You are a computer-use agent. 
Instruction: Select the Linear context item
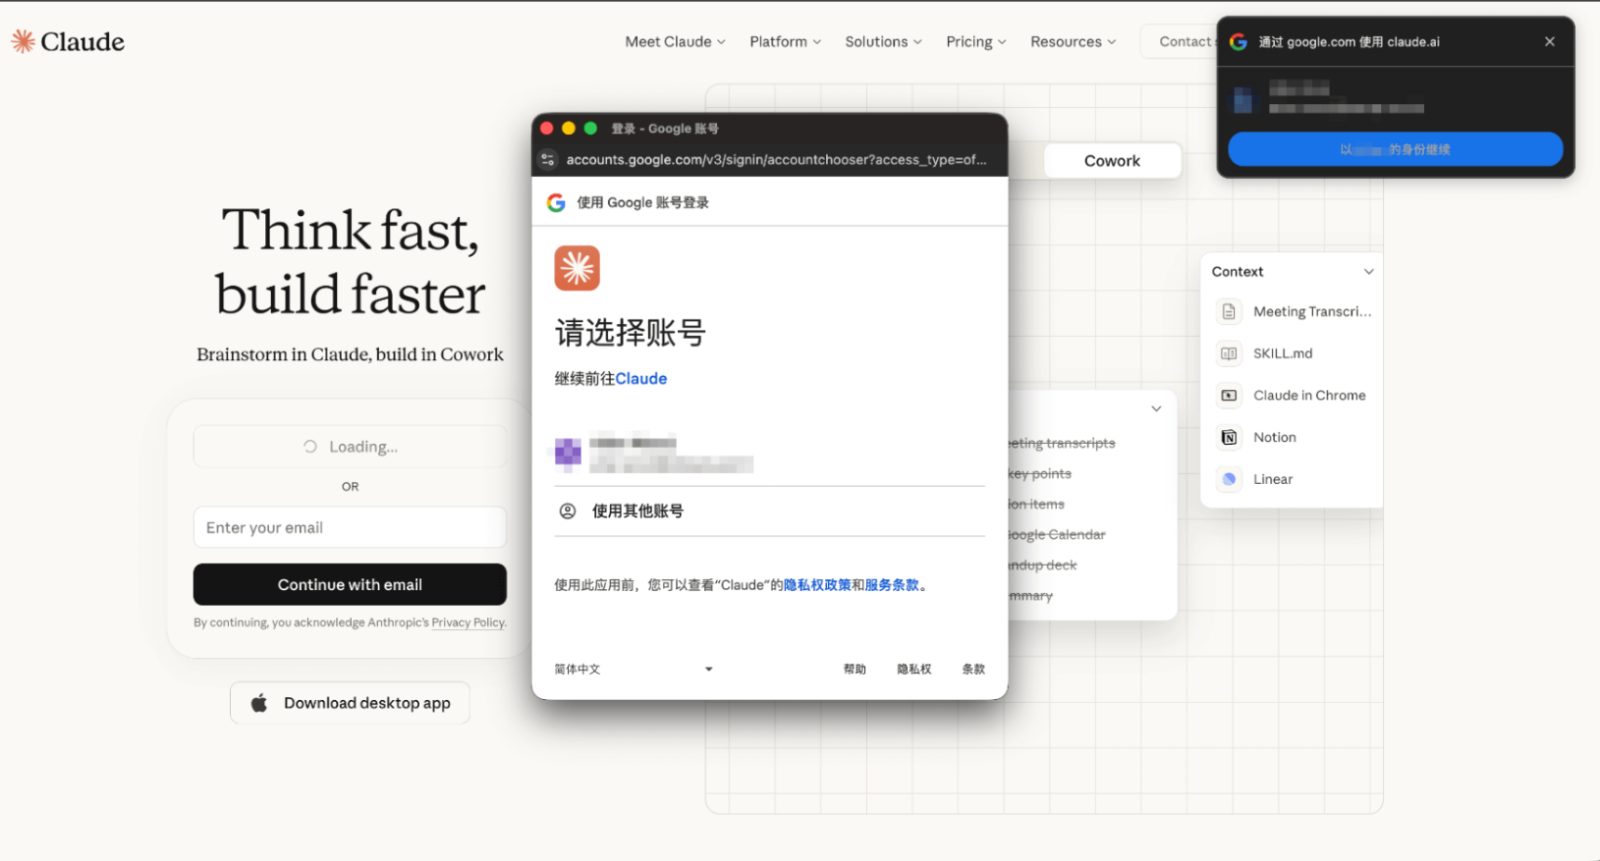point(1293,480)
